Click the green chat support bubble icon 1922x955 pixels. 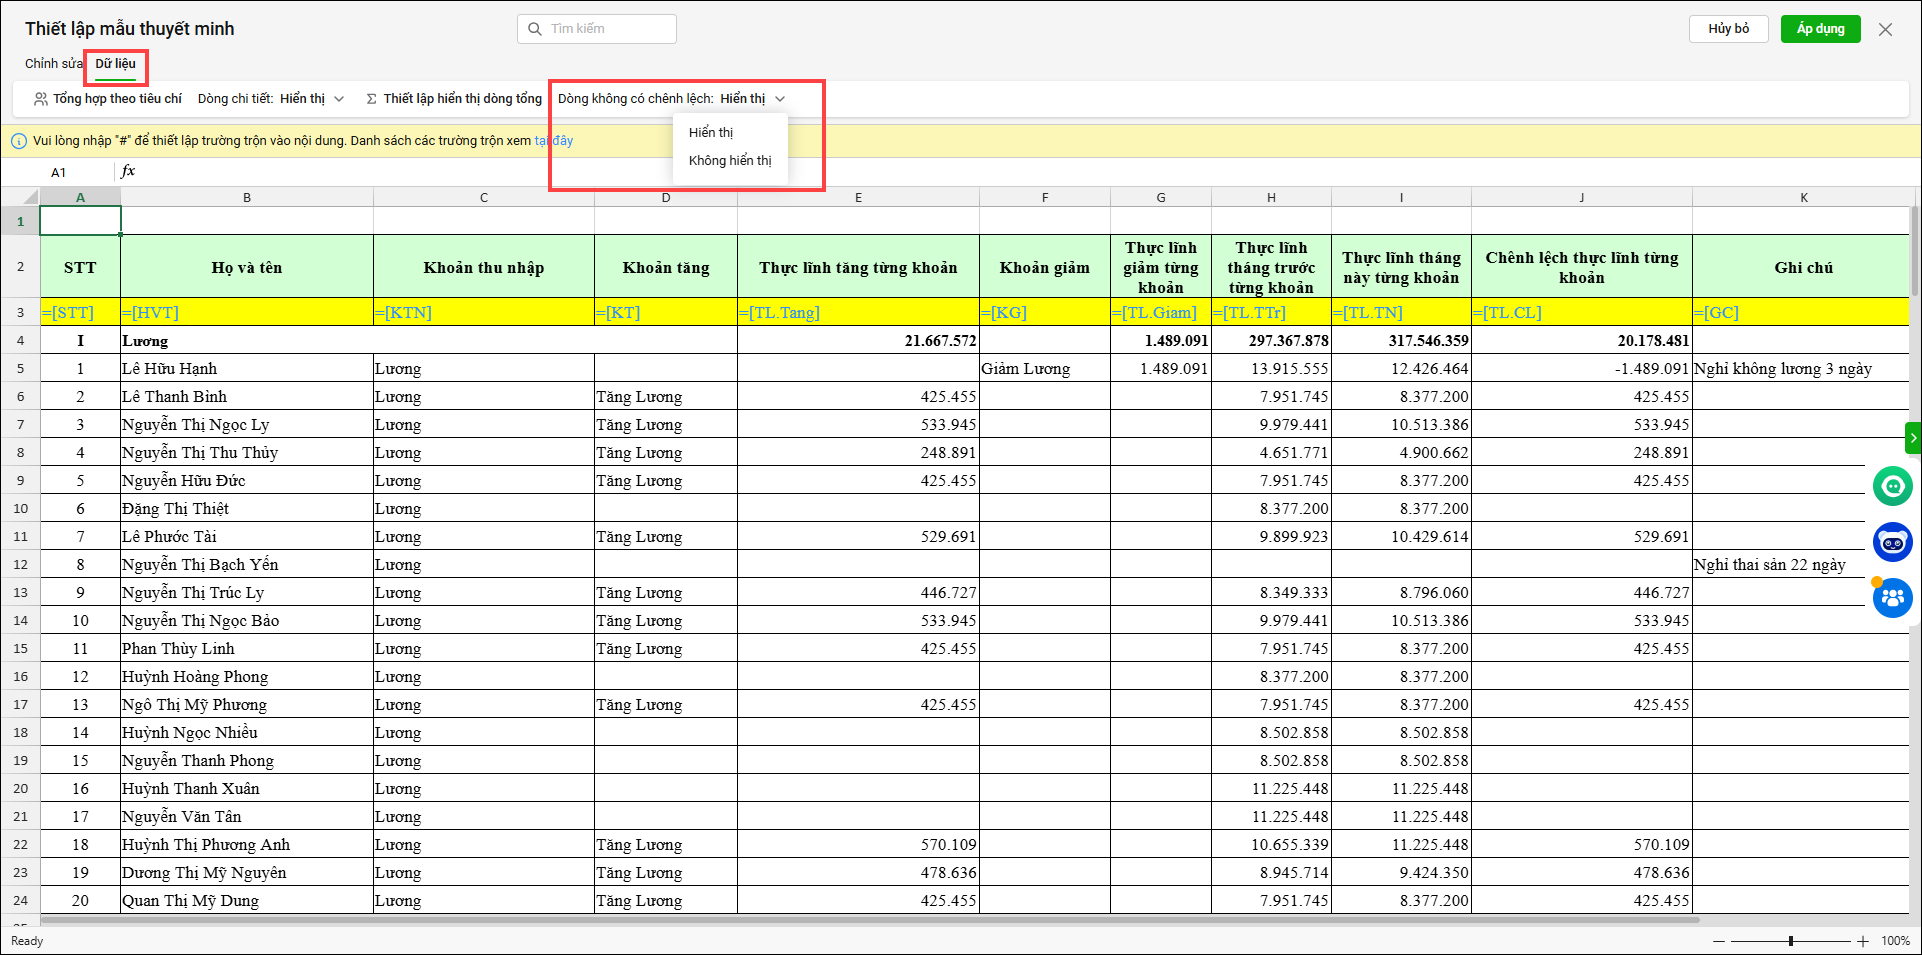[x=1892, y=487]
